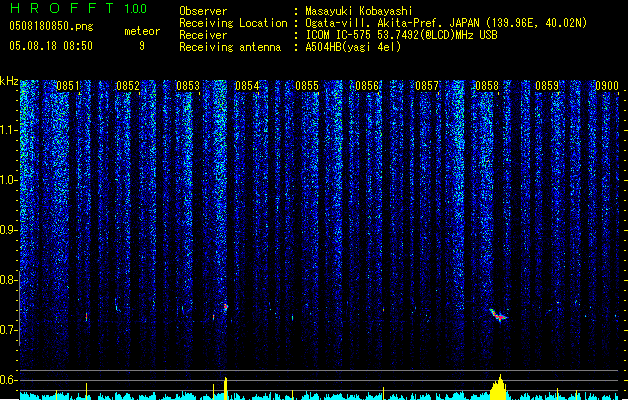Click the 0851 time marker
Image resolution: width=629 pixels, height=400 pixels.
(x=68, y=86)
